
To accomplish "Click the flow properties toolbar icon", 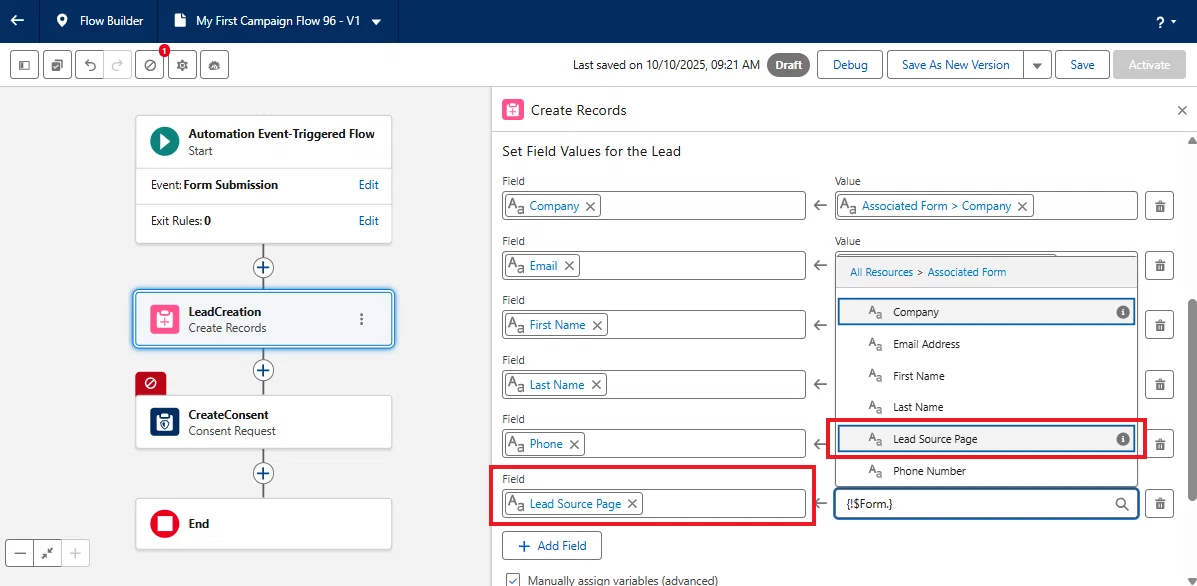I will click(x=215, y=65).
